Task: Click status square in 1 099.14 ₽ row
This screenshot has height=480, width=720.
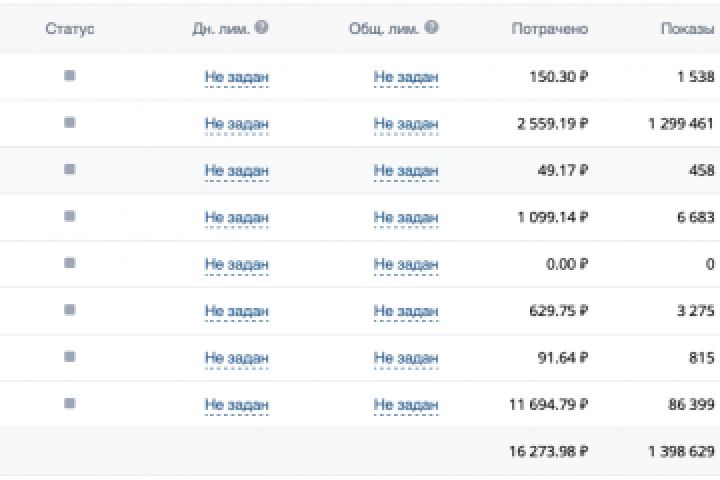Action: 69,216
